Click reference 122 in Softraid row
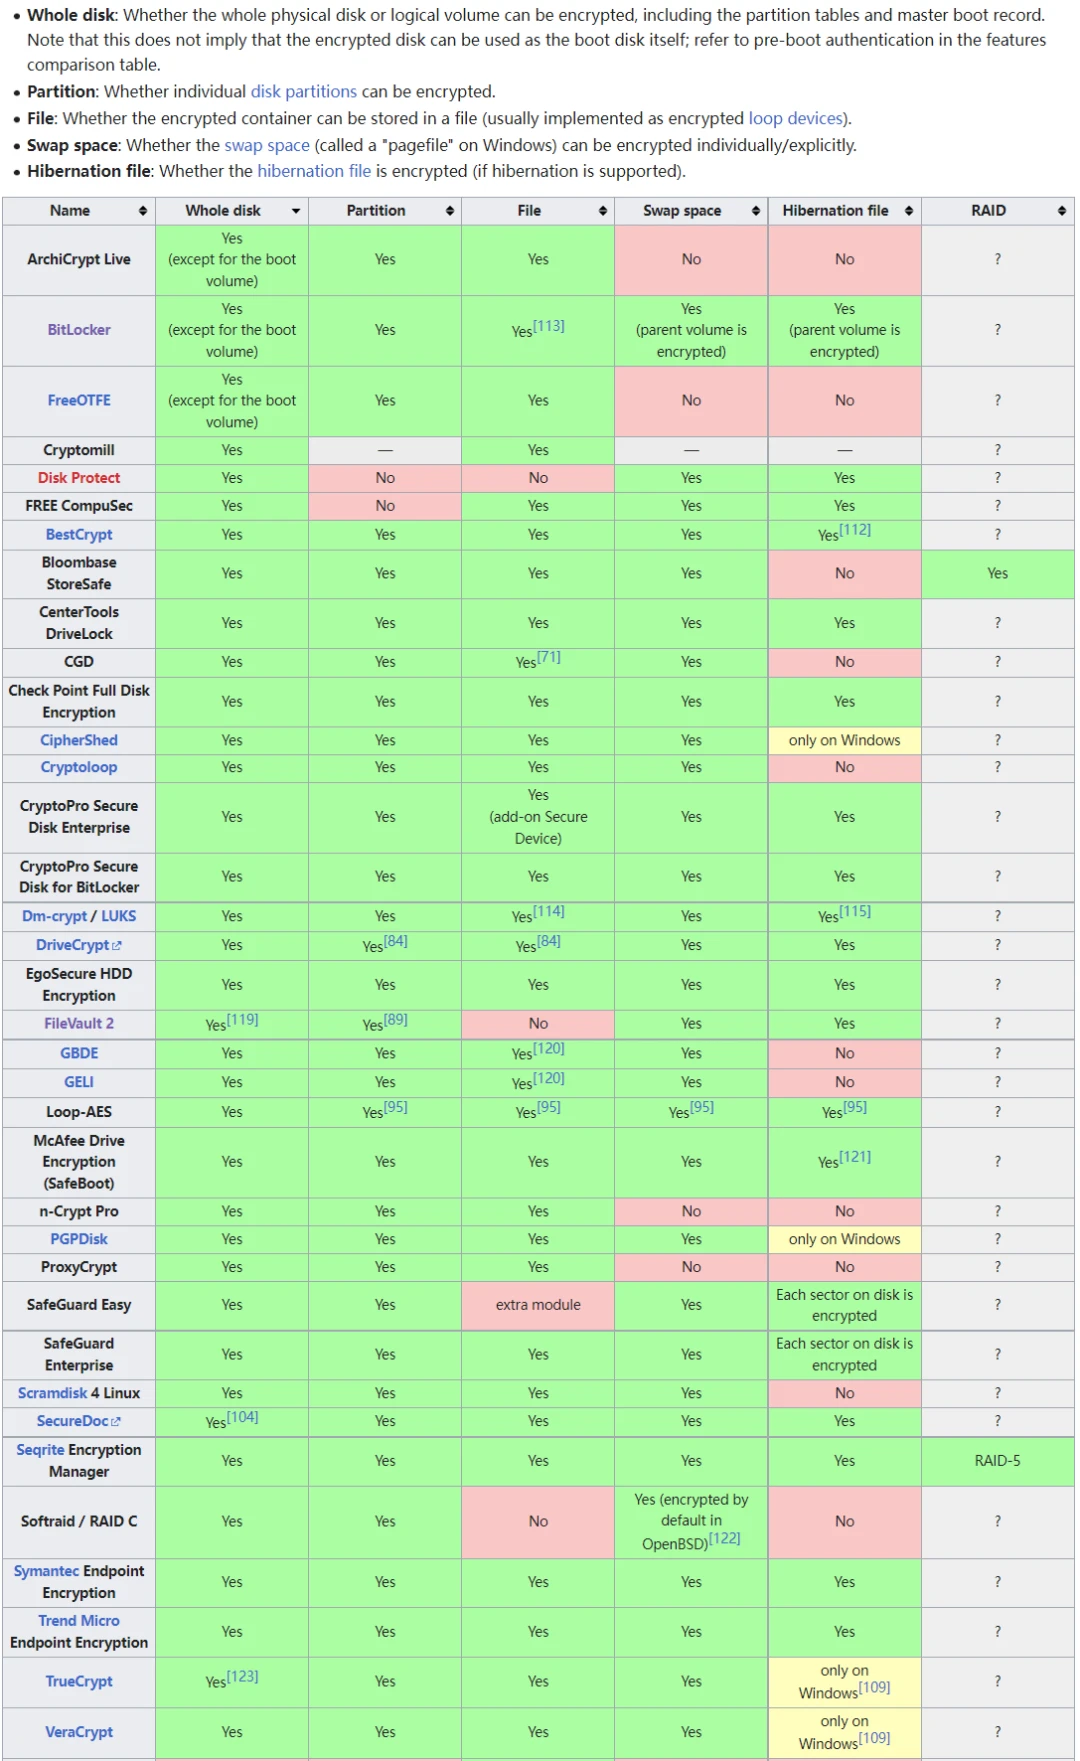This screenshot has width=1080, height=1761. (725, 1538)
